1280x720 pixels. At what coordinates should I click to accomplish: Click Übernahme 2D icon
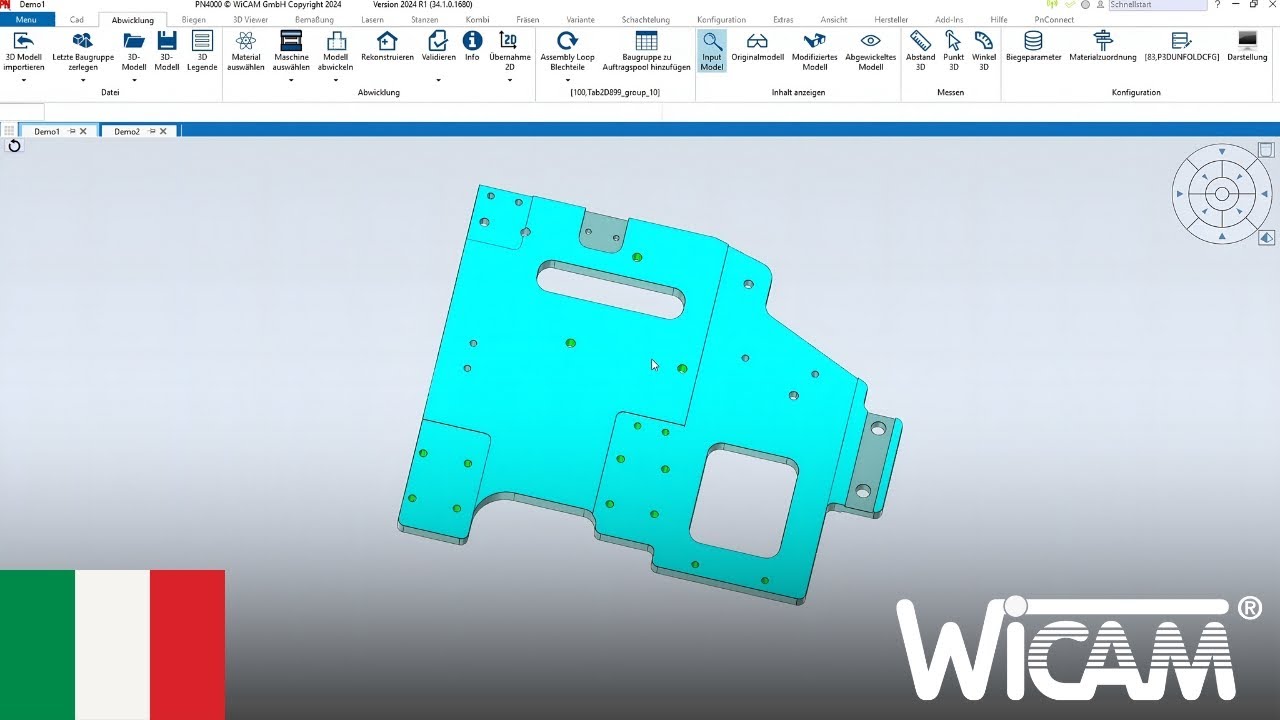click(x=509, y=42)
